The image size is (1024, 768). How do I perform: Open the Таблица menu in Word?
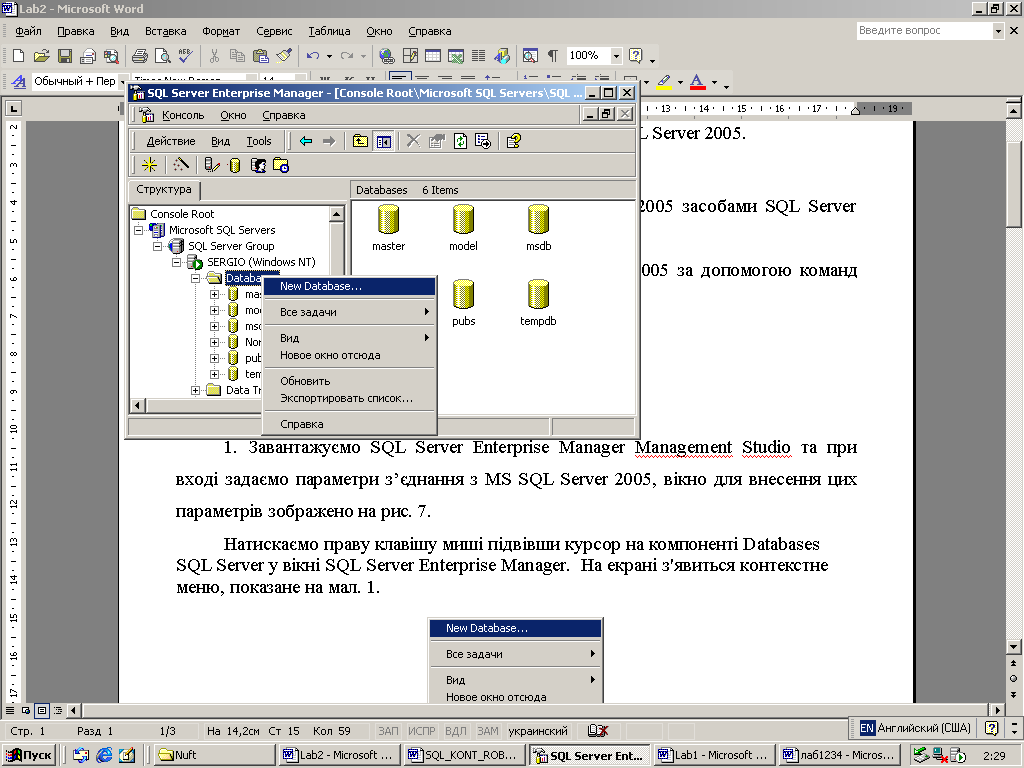pyautogui.click(x=329, y=31)
